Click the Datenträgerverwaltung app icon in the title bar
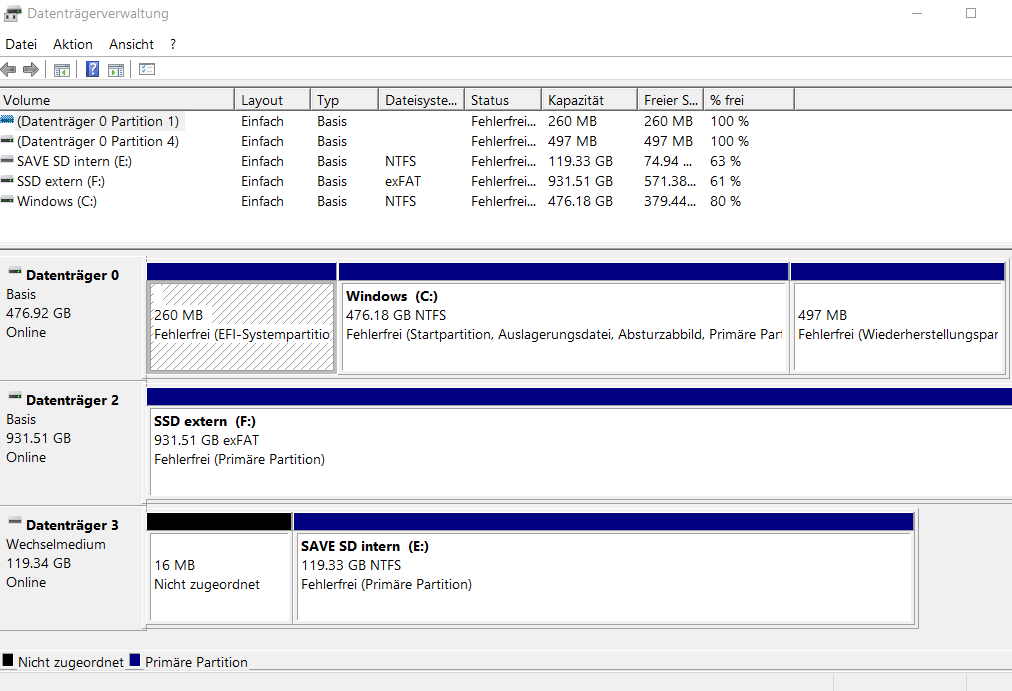The width and height of the screenshot is (1012, 691). [12, 14]
